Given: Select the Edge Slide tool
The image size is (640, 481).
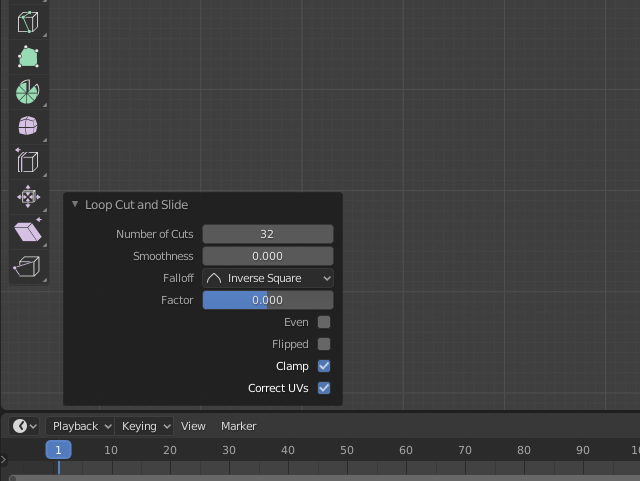Looking at the screenshot, I should [x=28, y=161].
